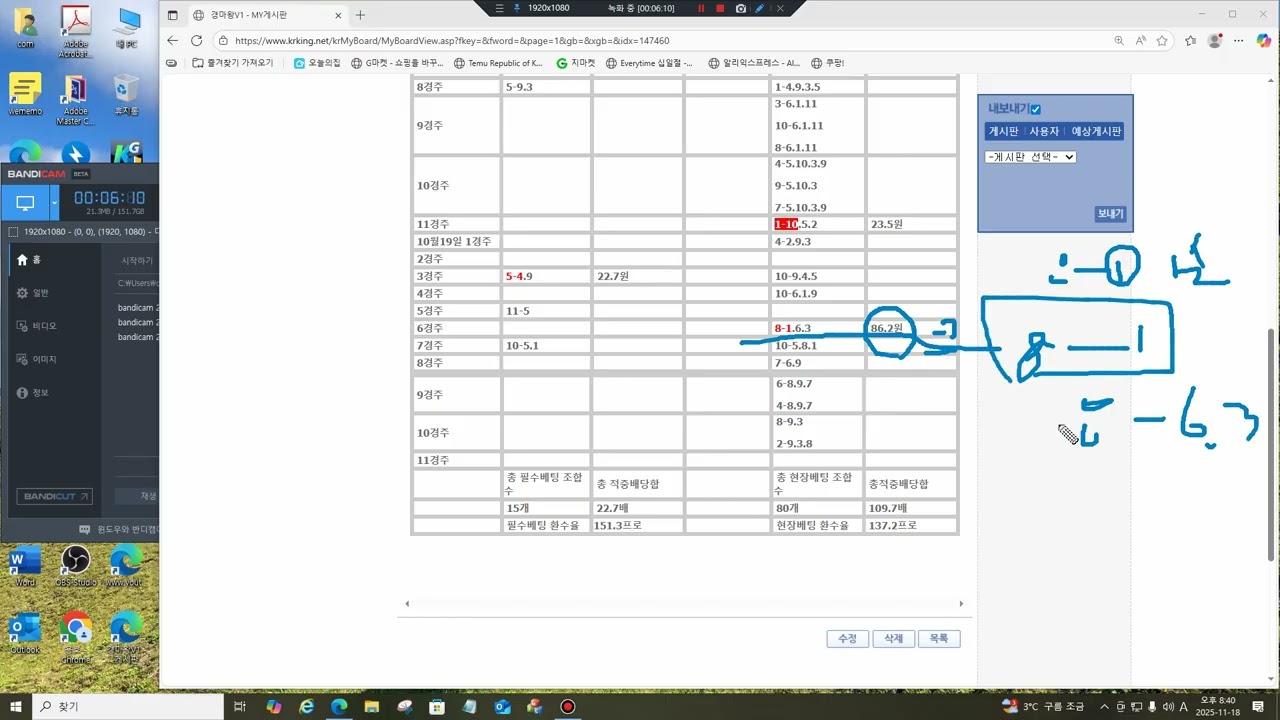Toggle Bandicam 1920x1080 area checkbox

coord(13,232)
